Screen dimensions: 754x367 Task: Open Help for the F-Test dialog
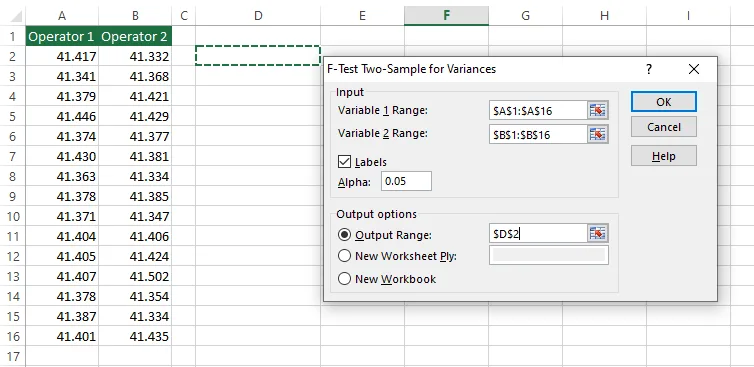664,156
